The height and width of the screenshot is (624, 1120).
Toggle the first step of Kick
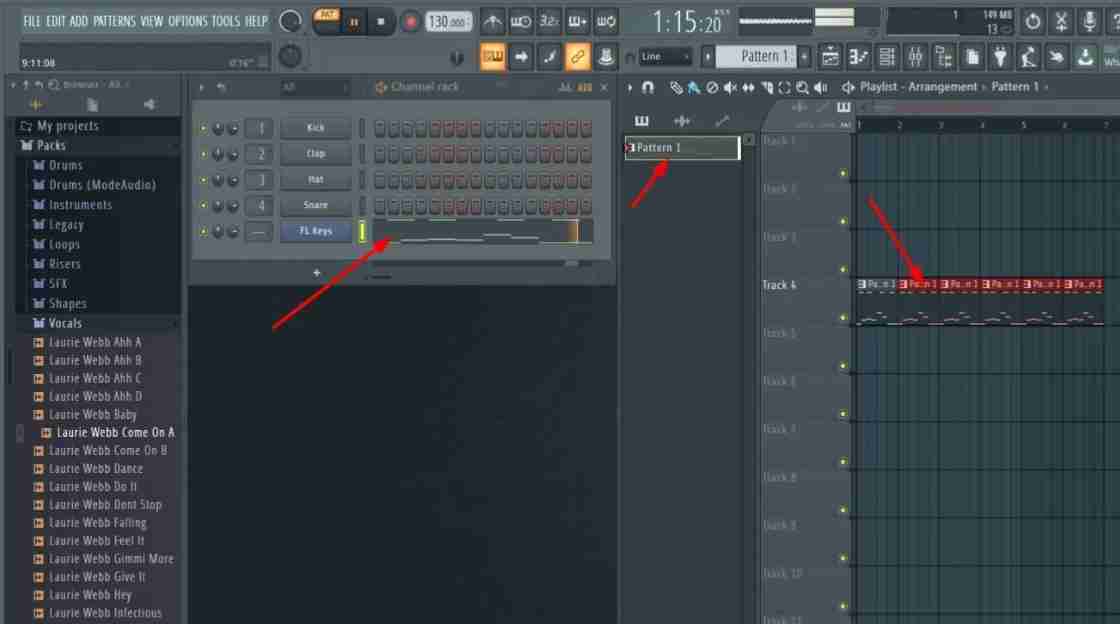380,129
